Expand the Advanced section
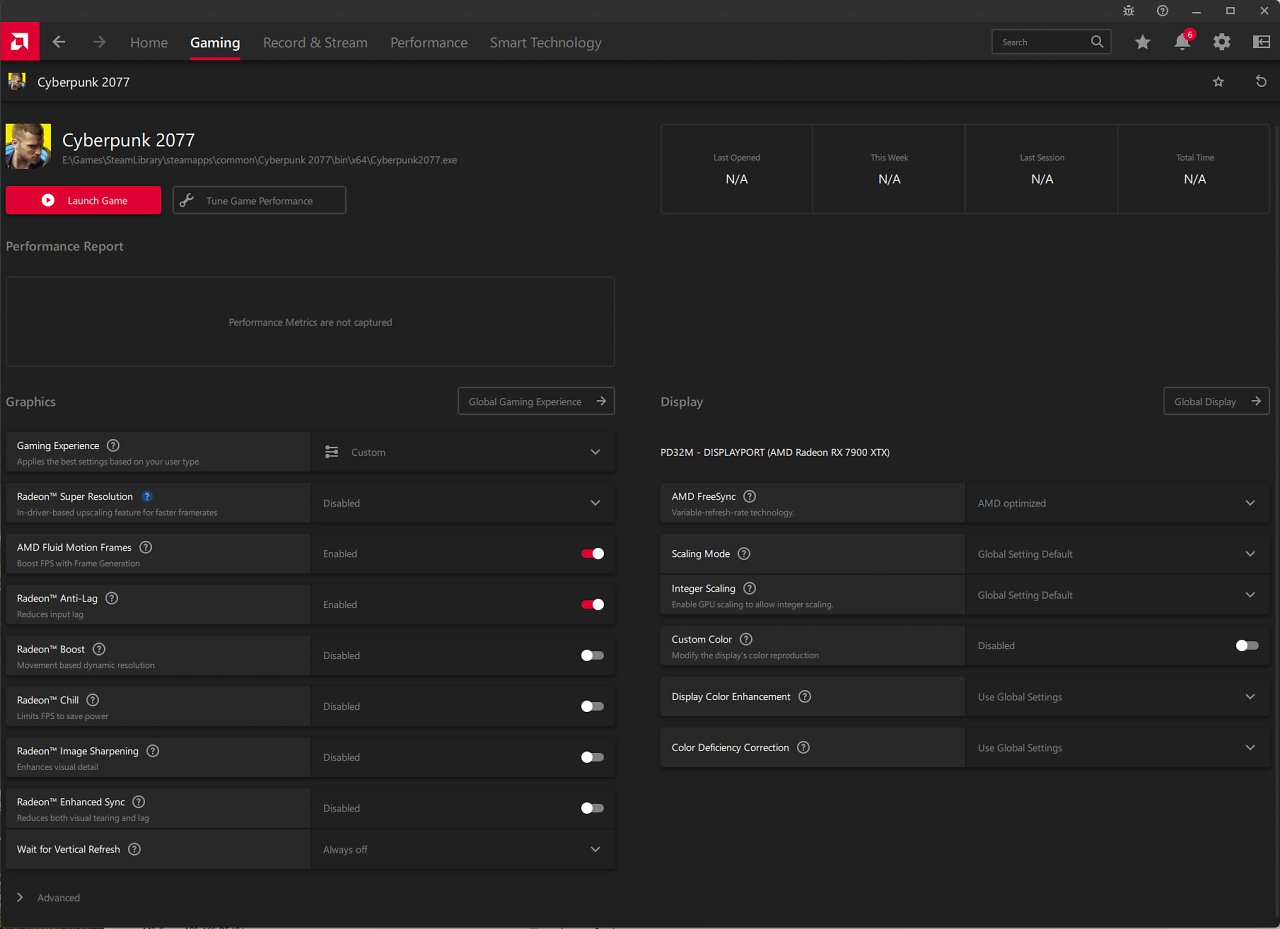The width and height of the screenshot is (1280, 929). pos(48,898)
